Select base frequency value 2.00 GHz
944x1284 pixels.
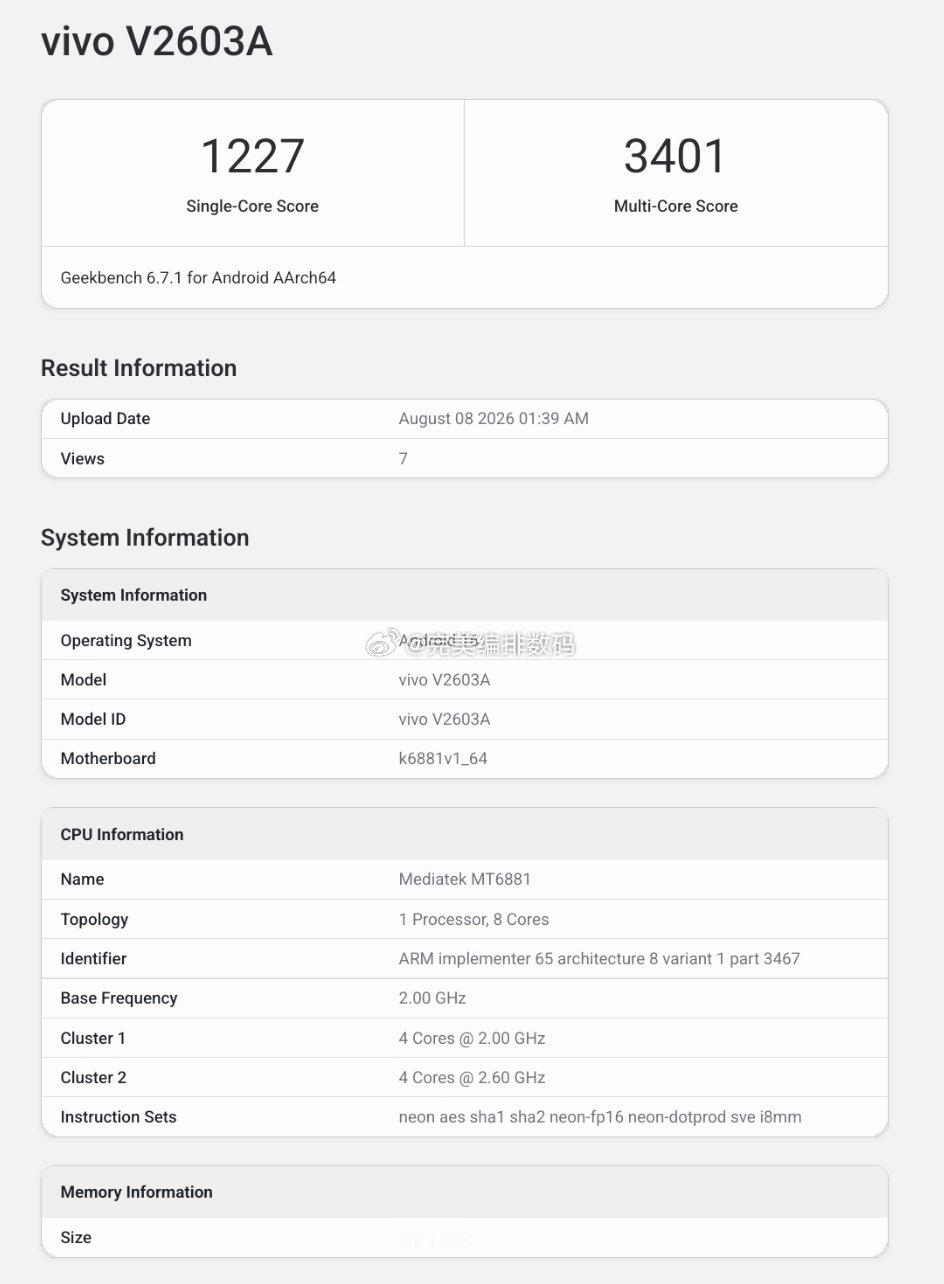pyautogui.click(x=432, y=999)
